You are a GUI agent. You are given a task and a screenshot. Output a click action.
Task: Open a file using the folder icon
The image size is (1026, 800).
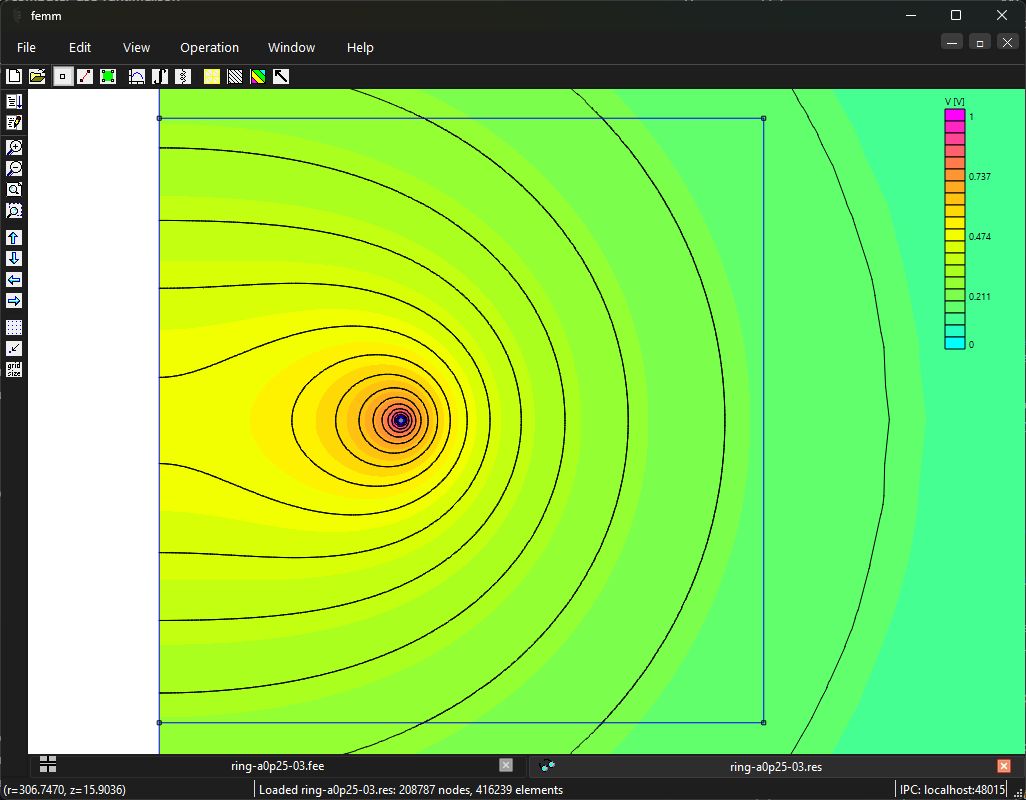click(x=37, y=77)
